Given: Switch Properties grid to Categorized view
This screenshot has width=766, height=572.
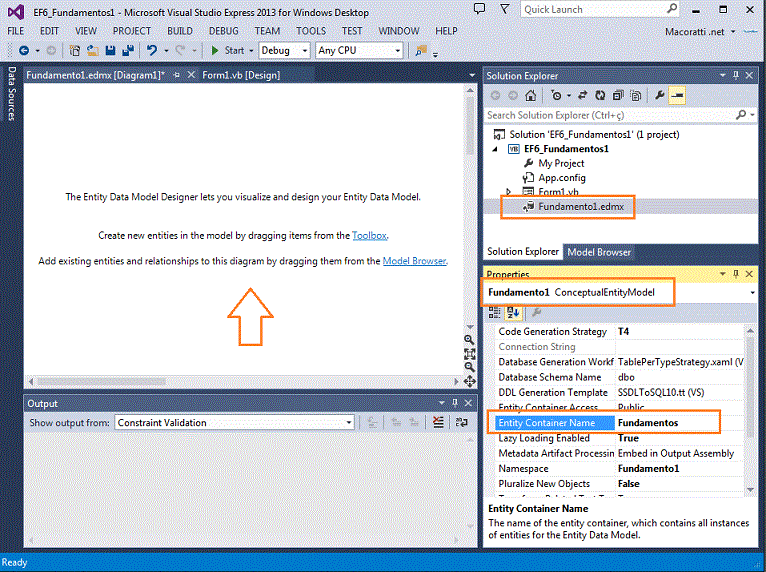Looking at the screenshot, I should point(494,312).
